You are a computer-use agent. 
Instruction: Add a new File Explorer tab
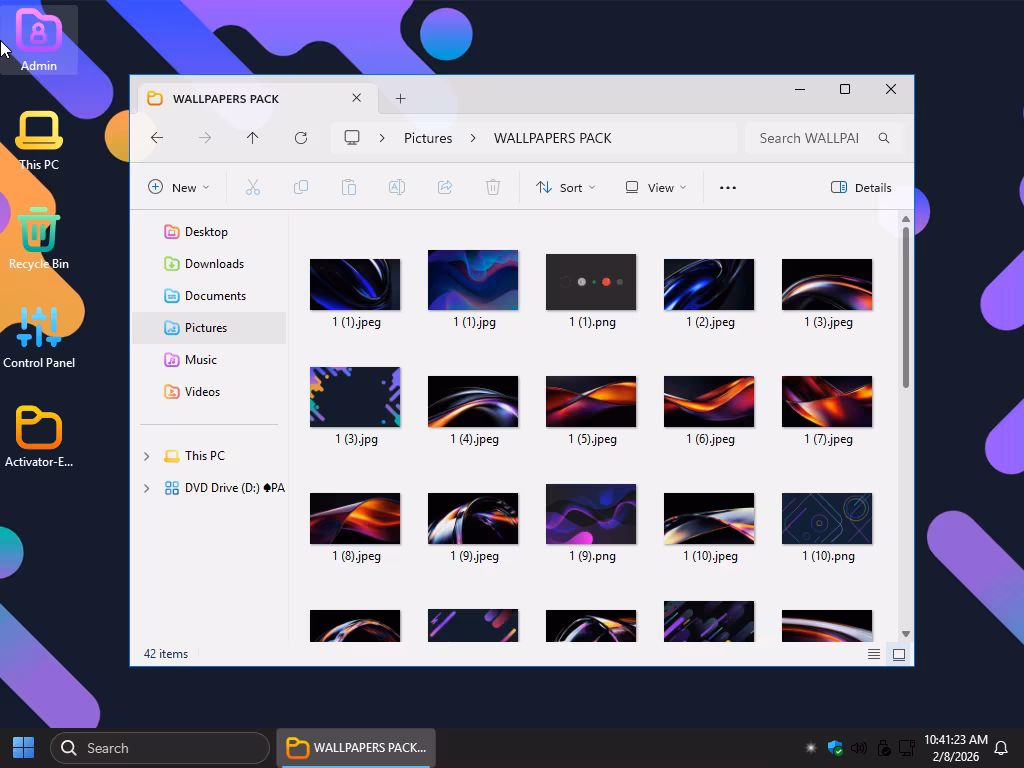400,98
